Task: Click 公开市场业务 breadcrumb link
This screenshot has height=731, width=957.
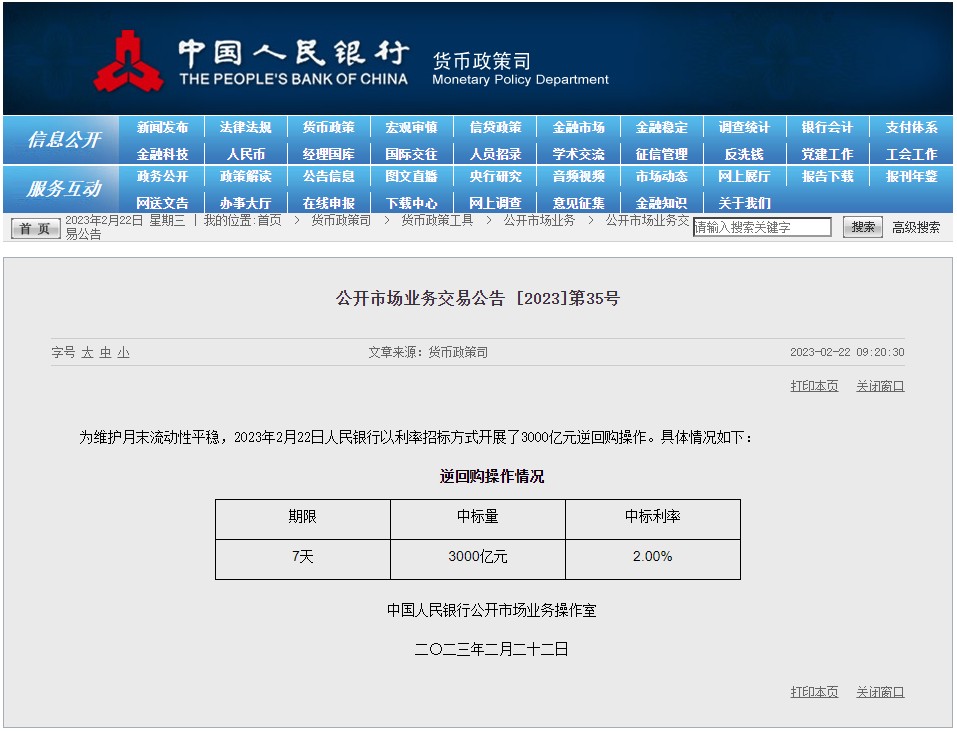Action: point(539,220)
